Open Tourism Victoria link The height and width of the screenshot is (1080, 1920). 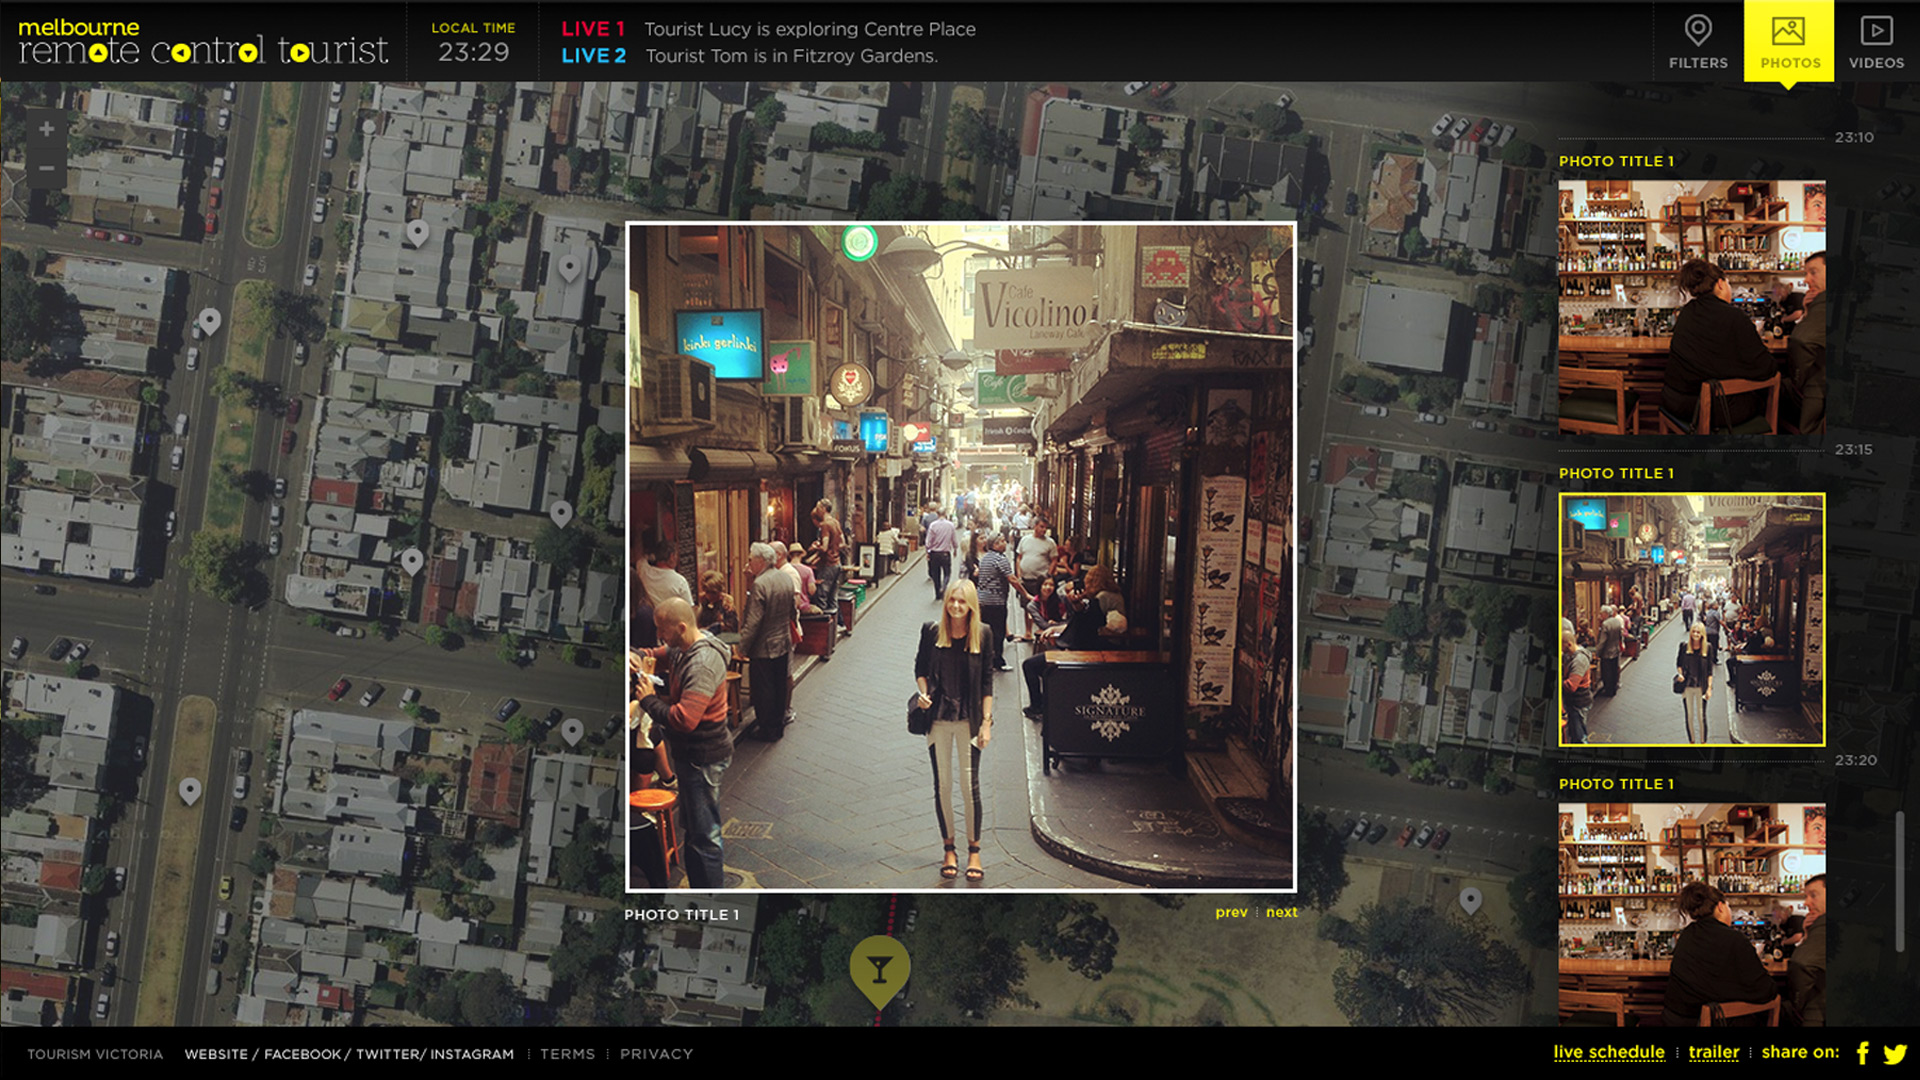tap(95, 1054)
